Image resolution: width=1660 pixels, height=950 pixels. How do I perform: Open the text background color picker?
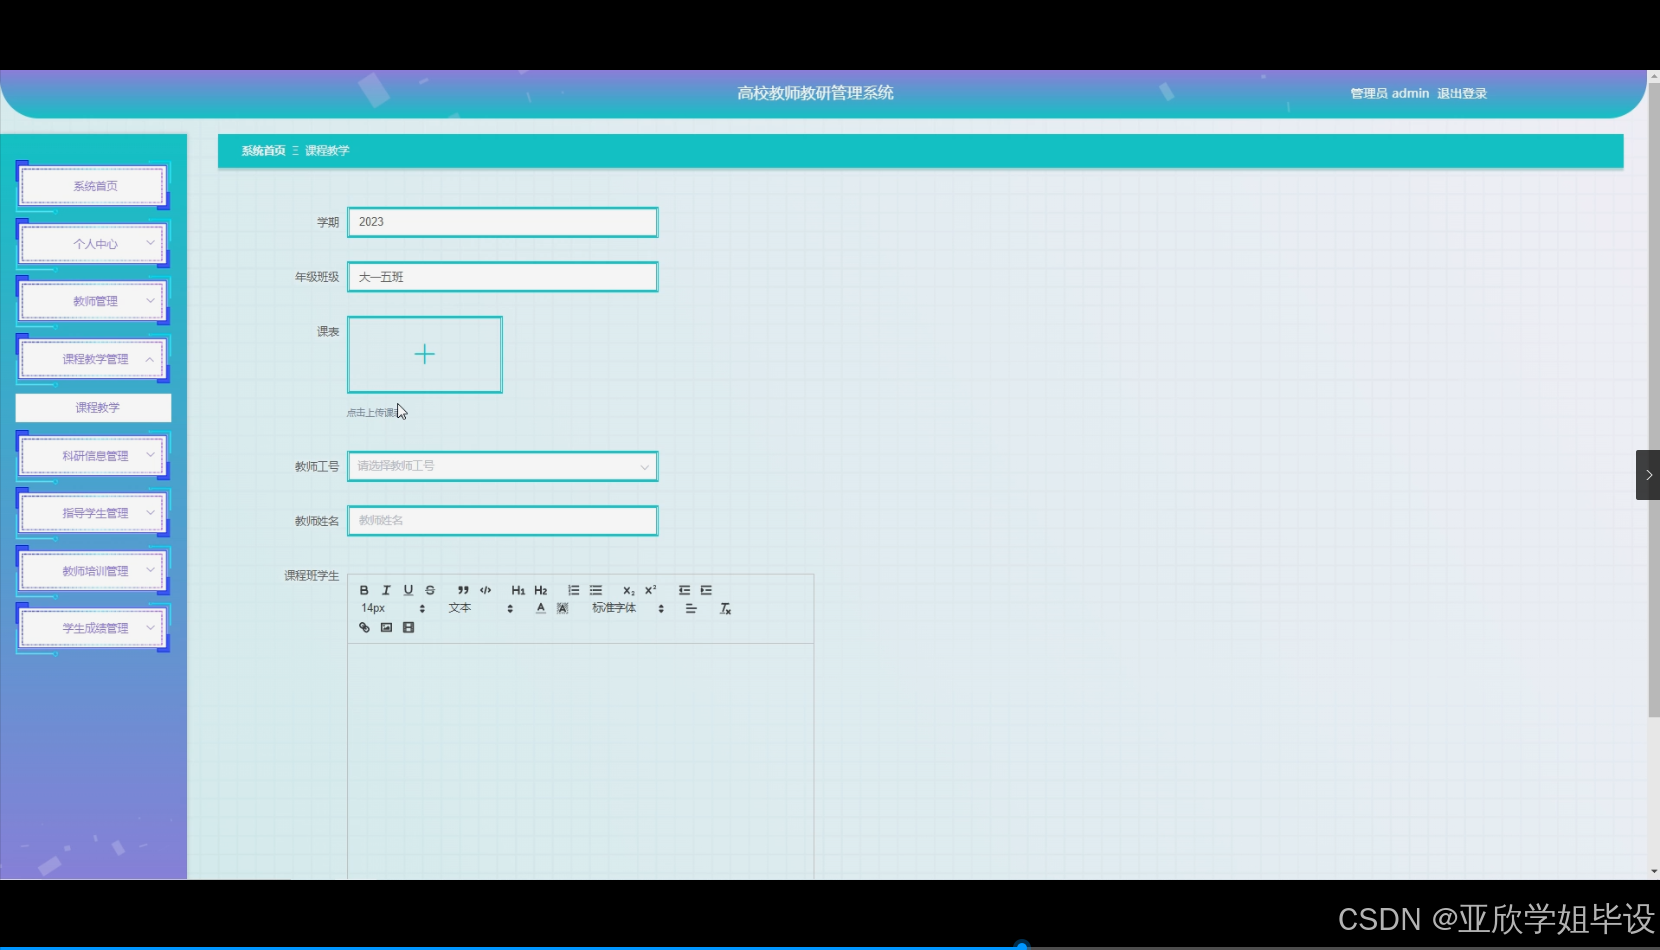click(563, 608)
